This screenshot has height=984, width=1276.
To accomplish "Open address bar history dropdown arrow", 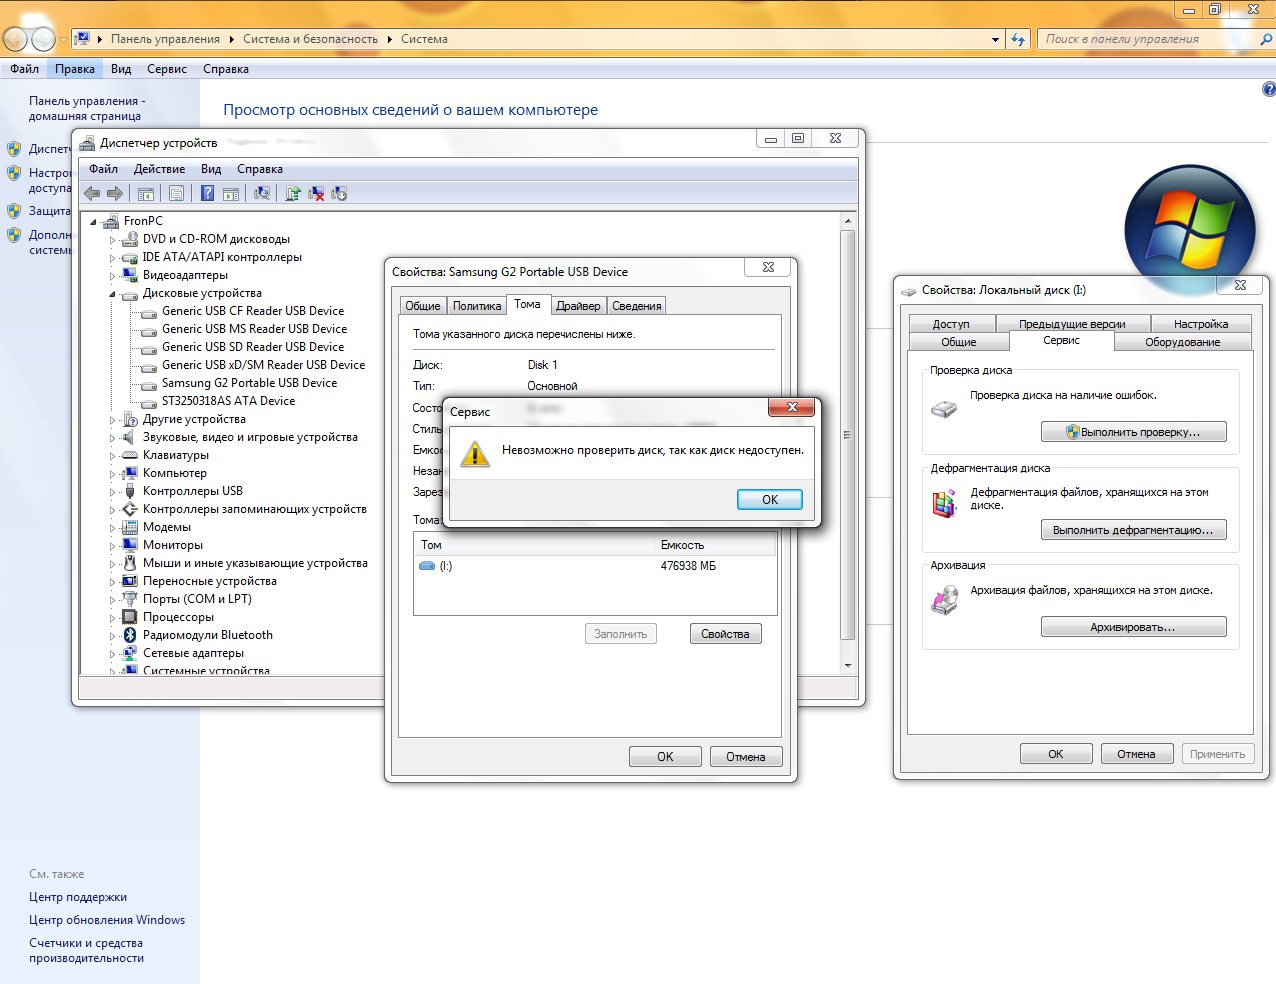I will [995, 40].
